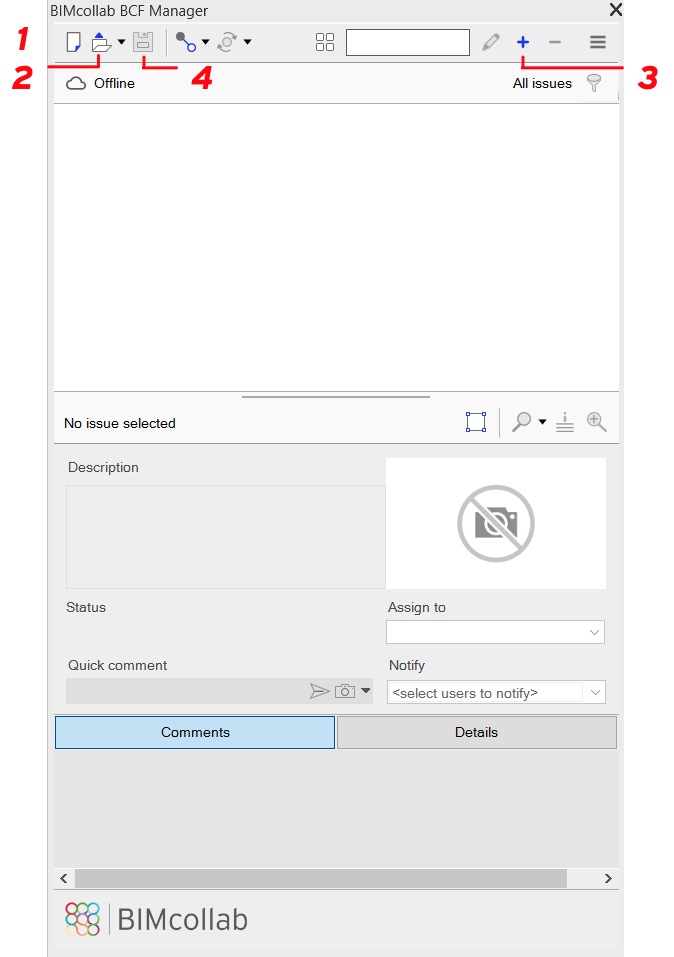The width and height of the screenshot is (674, 957).
Task: Click inside the Description text box
Action: [x=226, y=537]
